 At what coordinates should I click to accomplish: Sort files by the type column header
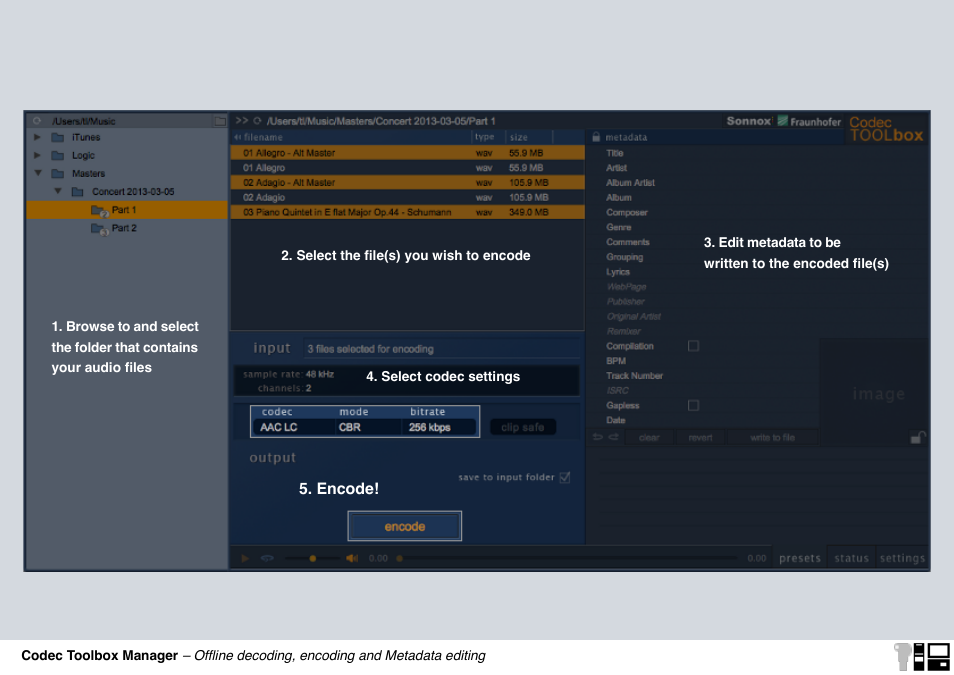(x=488, y=137)
